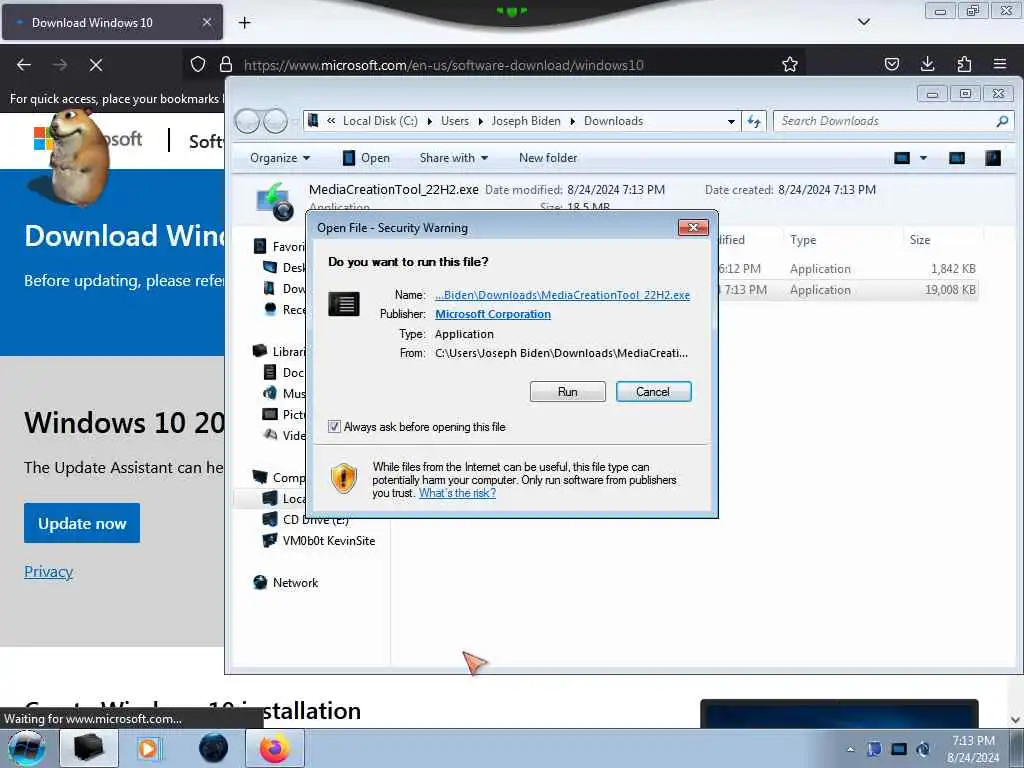The width and height of the screenshot is (1024, 768).
Task: Click the Firefox back arrow
Action: [x=24, y=65]
